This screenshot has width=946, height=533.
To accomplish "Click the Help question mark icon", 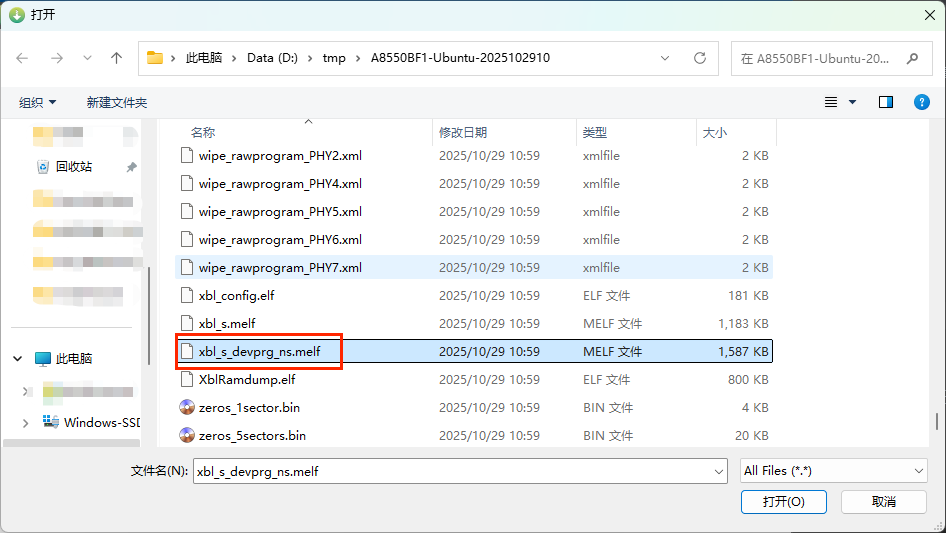I will pos(921,102).
